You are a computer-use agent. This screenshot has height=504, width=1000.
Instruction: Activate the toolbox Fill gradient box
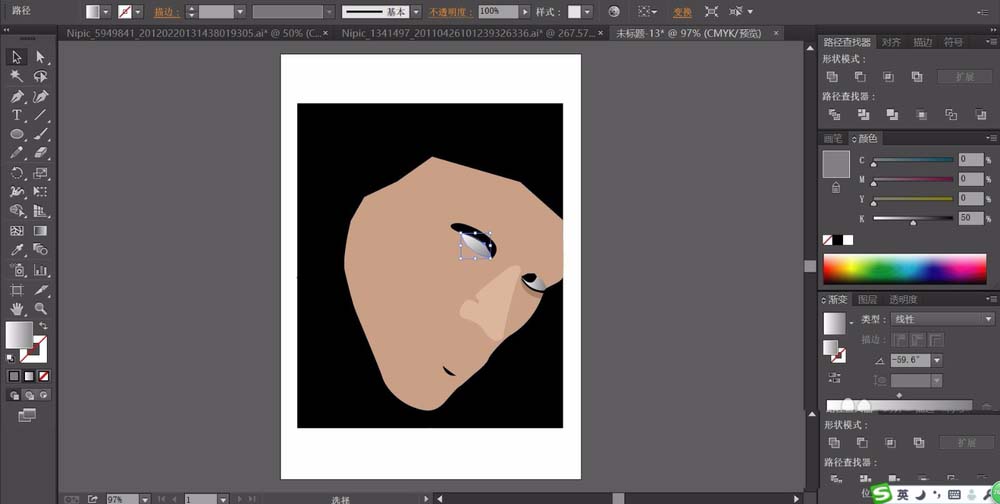click(19, 335)
